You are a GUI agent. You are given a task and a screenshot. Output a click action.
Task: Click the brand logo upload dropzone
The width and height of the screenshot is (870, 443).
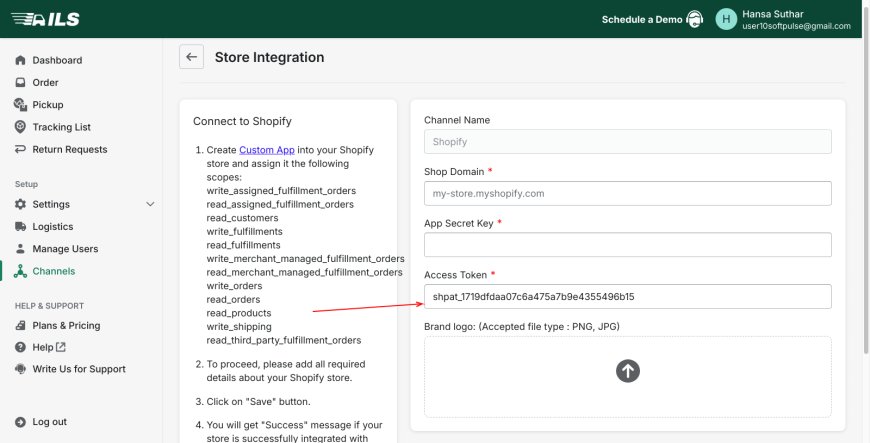pos(628,377)
